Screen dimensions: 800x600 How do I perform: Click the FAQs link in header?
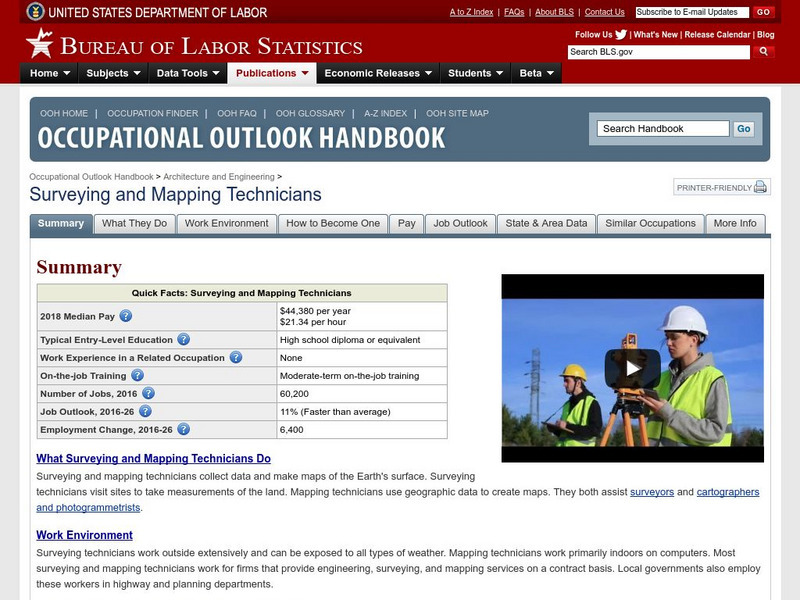(x=514, y=12)
